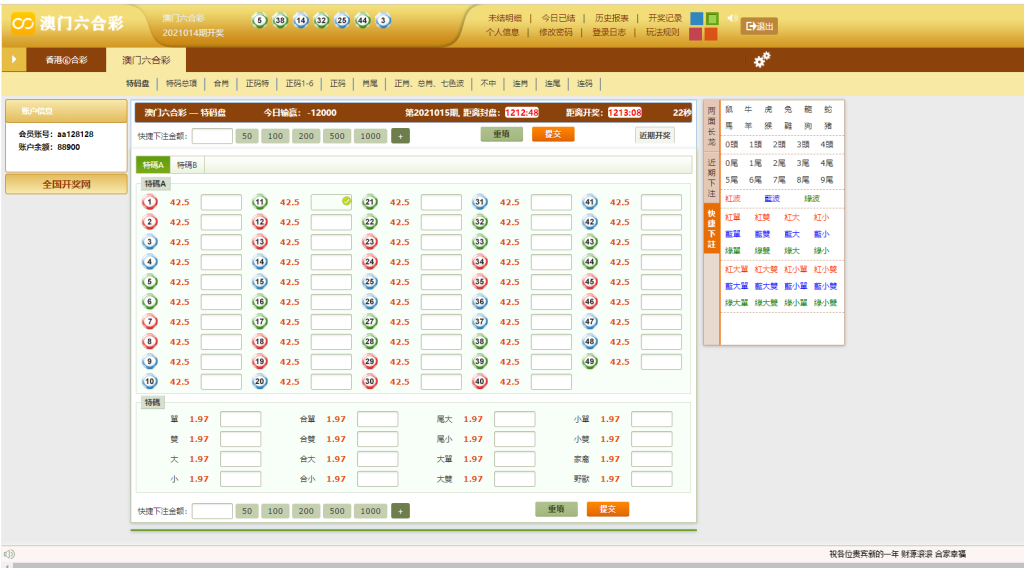Click the green checkmark in number 11 field
Viewport: 1024px width, 568px height.
point(346,201)
